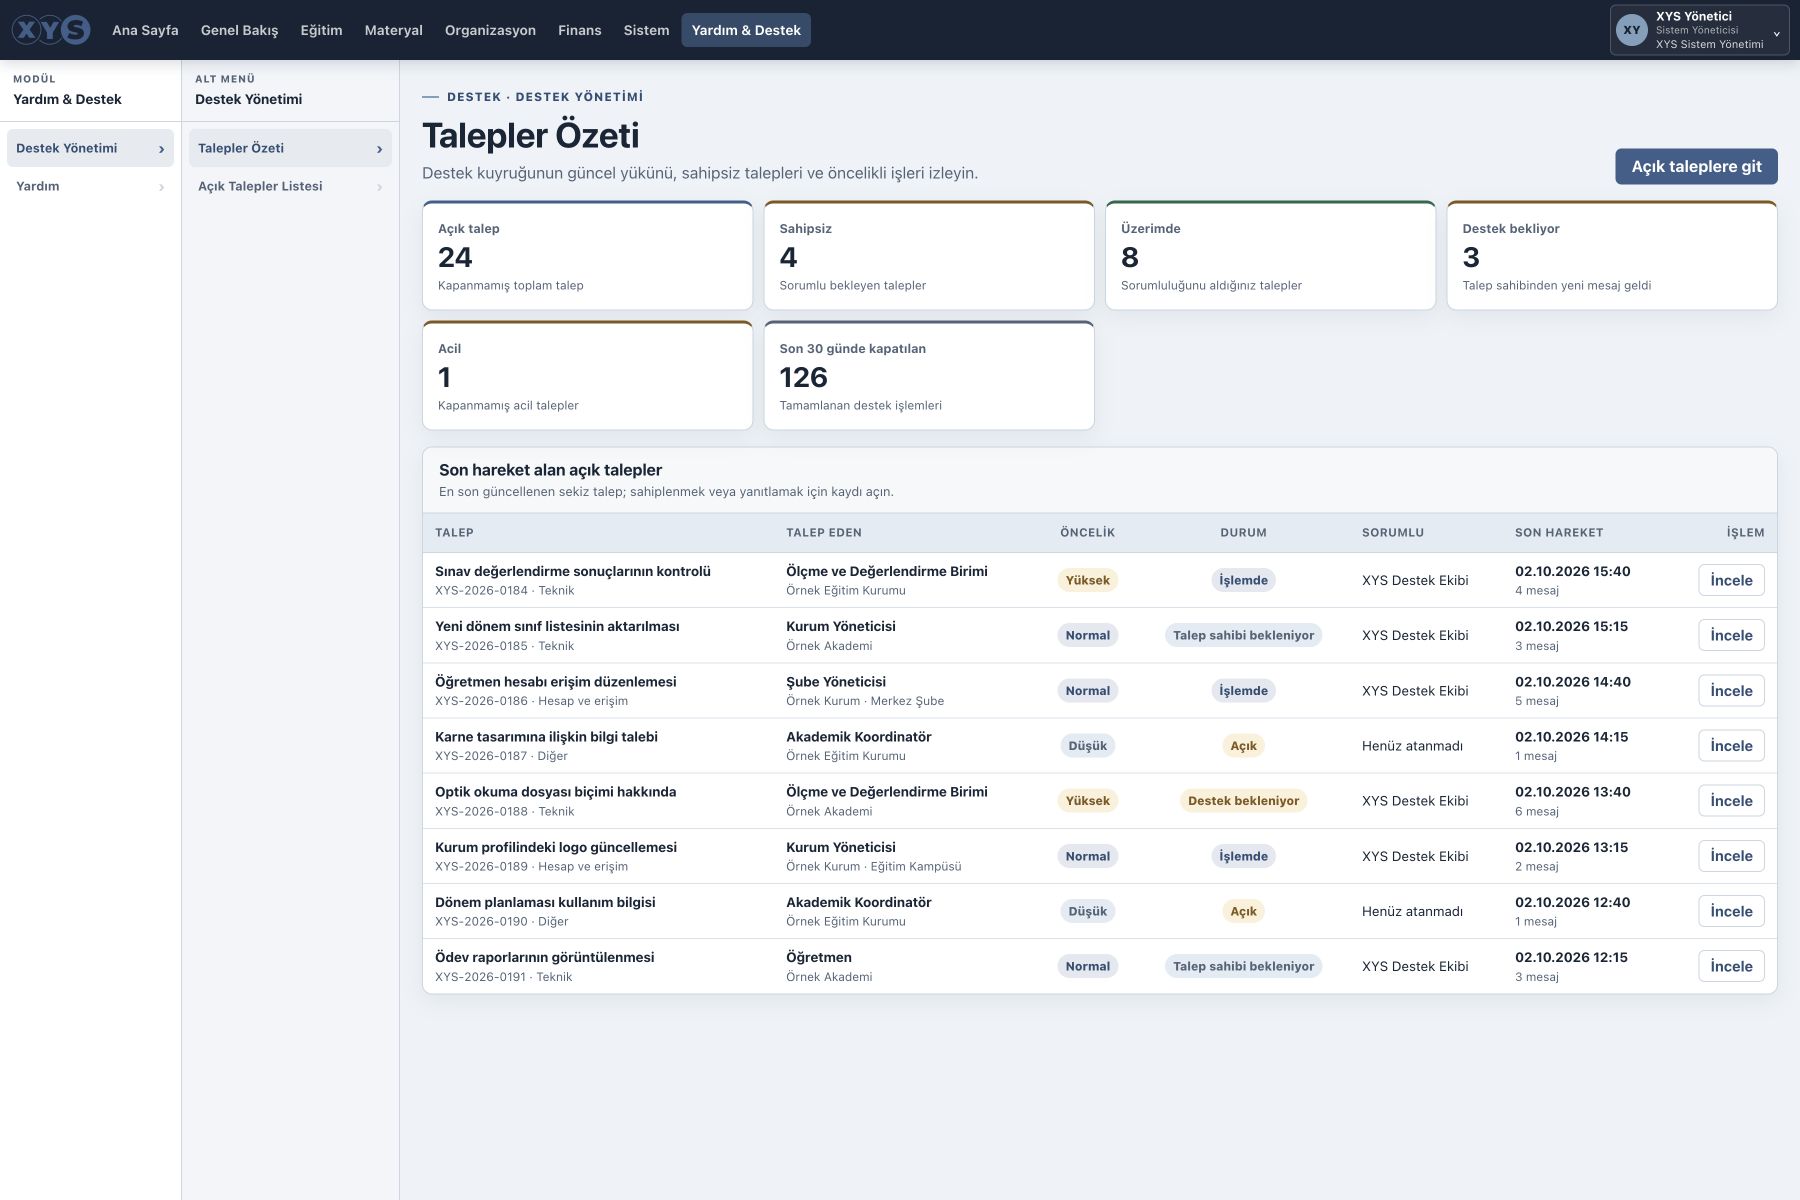The image size is (1800, 1200).
Task: Expand the Destek Yönetimi sidebar chevron
Action: tap(161, 149)
